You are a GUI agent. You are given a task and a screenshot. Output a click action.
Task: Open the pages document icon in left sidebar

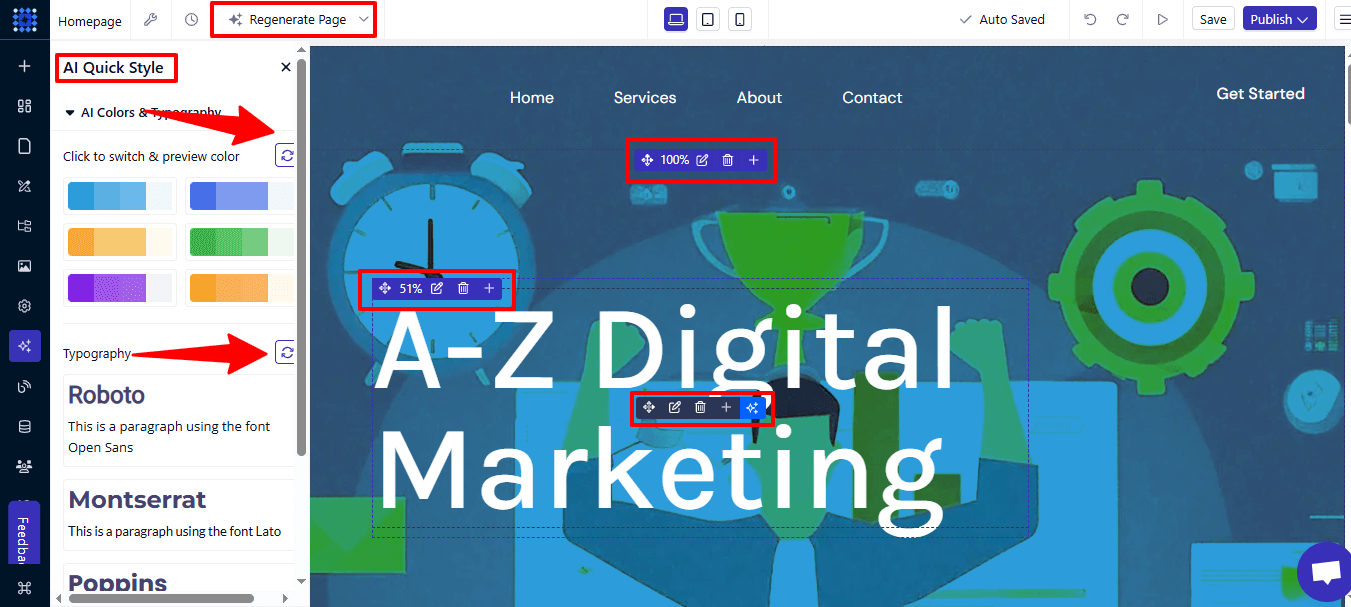25,146
